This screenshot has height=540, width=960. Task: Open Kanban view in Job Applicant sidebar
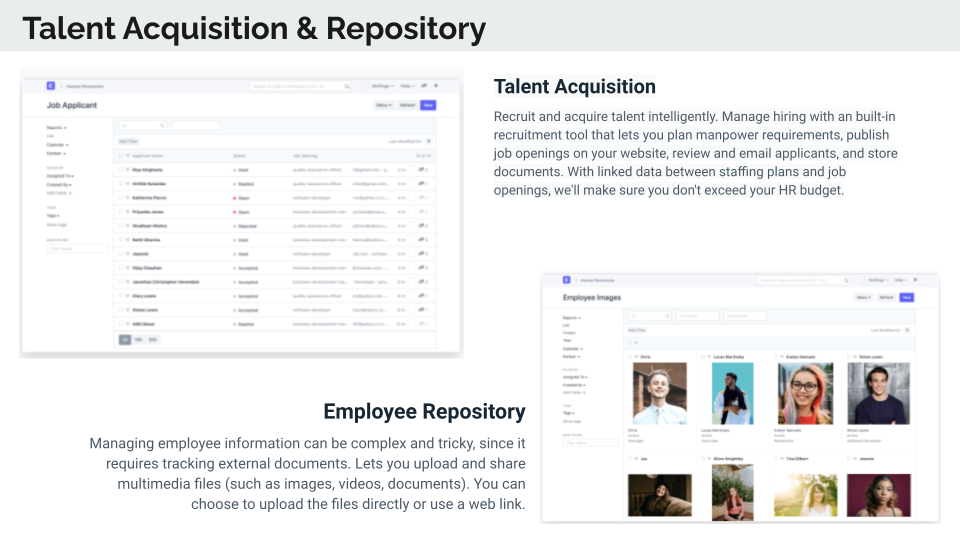click(x=55, y=153)
